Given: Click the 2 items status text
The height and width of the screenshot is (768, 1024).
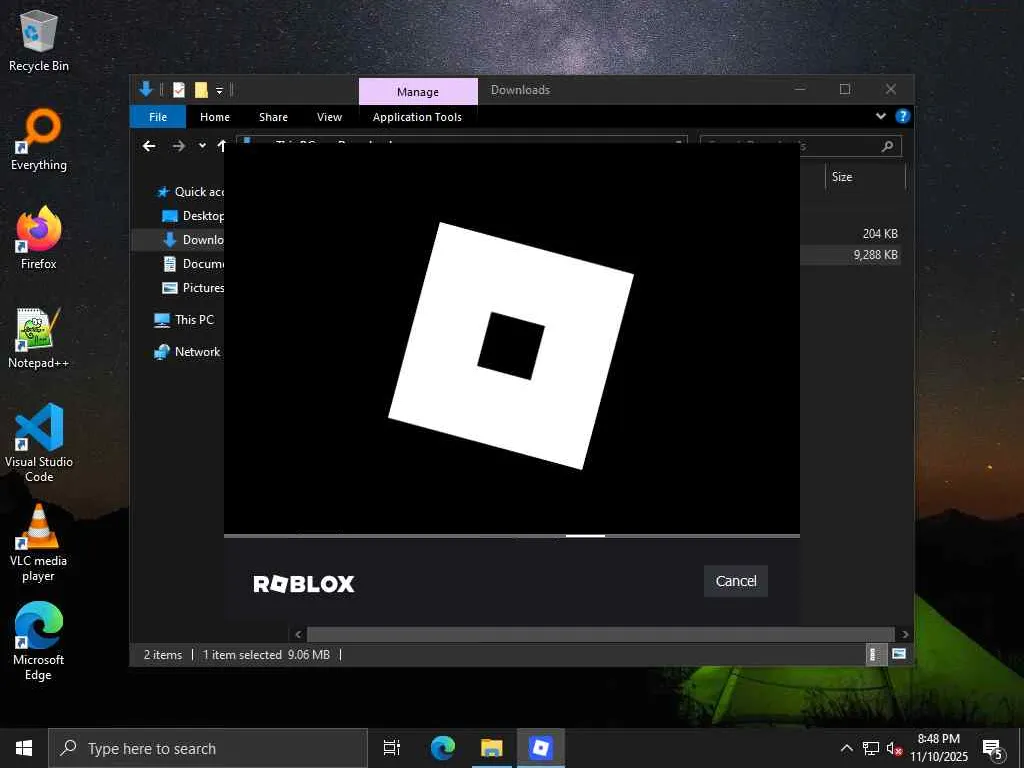Looking at the screenshot, I should 163,654.
